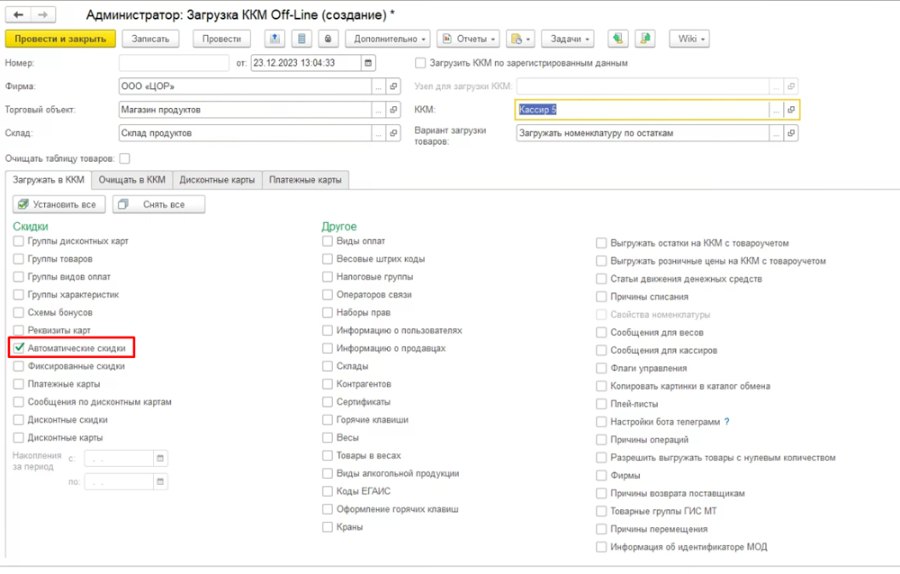Click the document list icon in the toolbar
900x574 pixels.
click(x=301, y=38)
